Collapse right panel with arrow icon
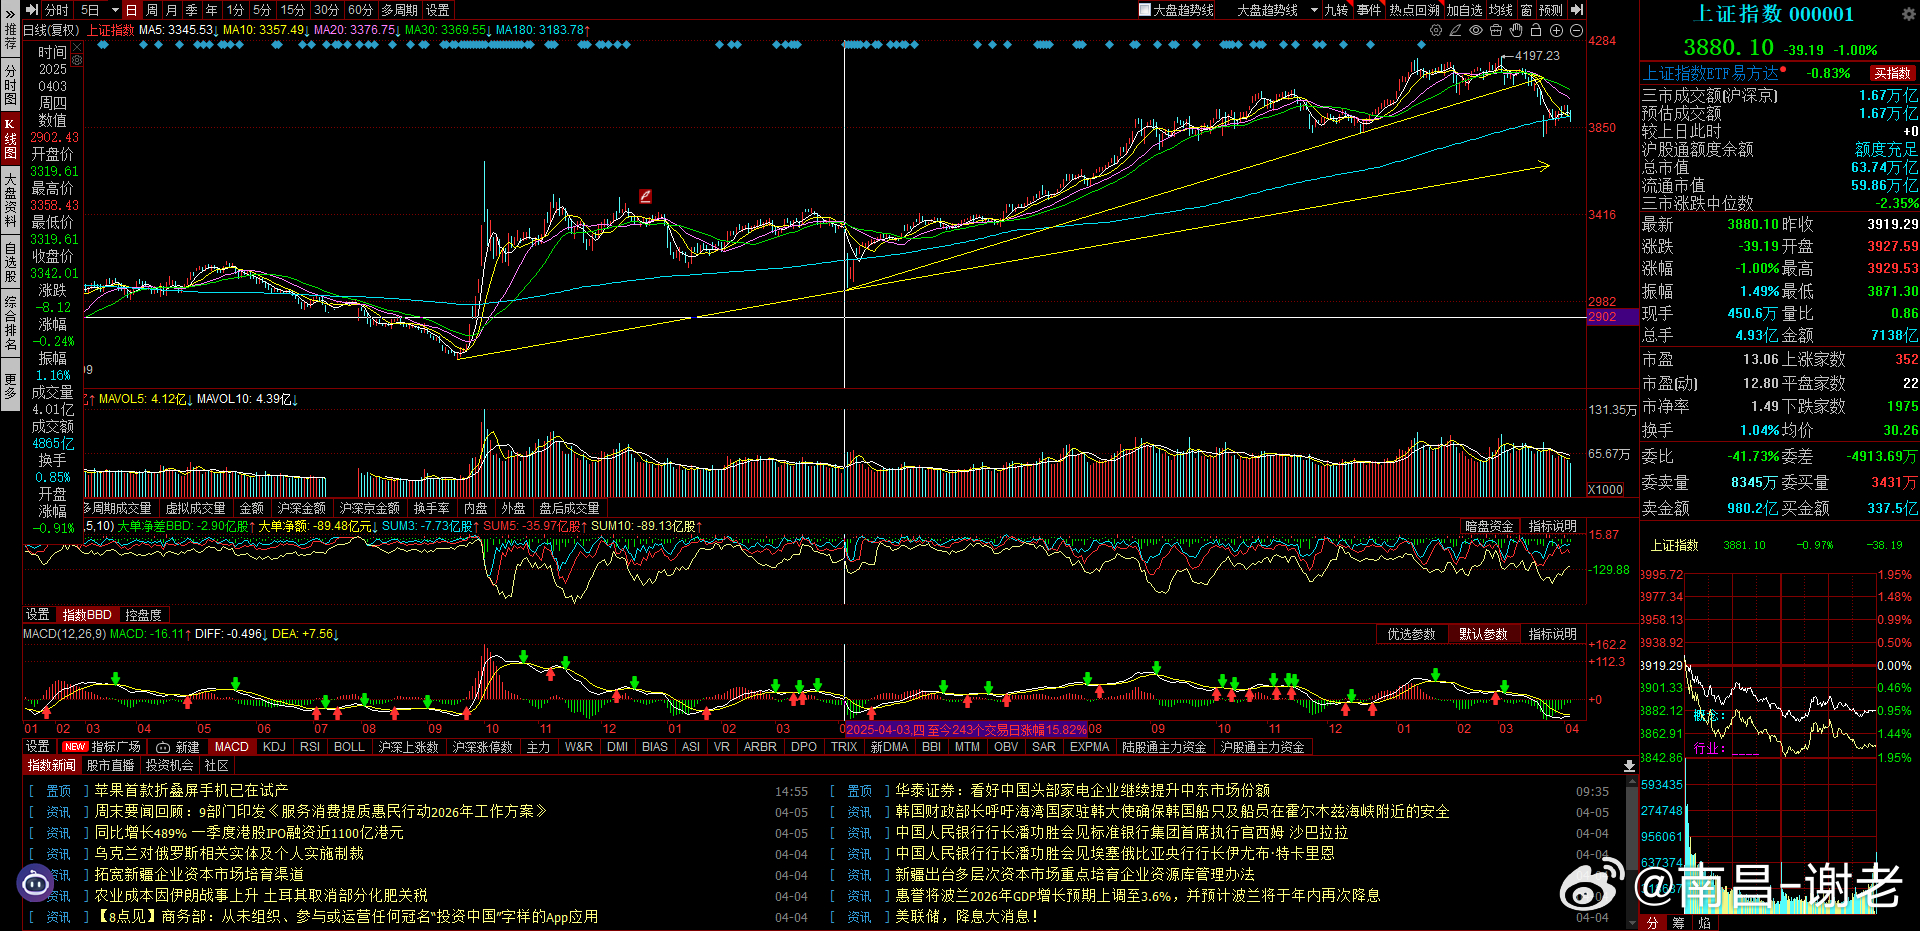Viewport: 1920px width, 931px height. (1577, 10)
